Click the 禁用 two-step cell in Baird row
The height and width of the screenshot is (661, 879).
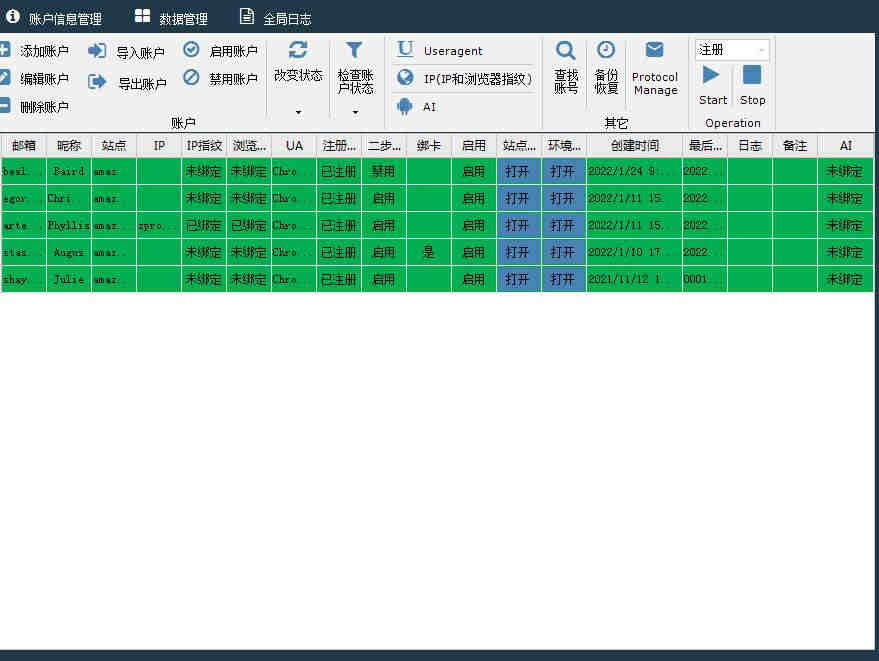384,171
